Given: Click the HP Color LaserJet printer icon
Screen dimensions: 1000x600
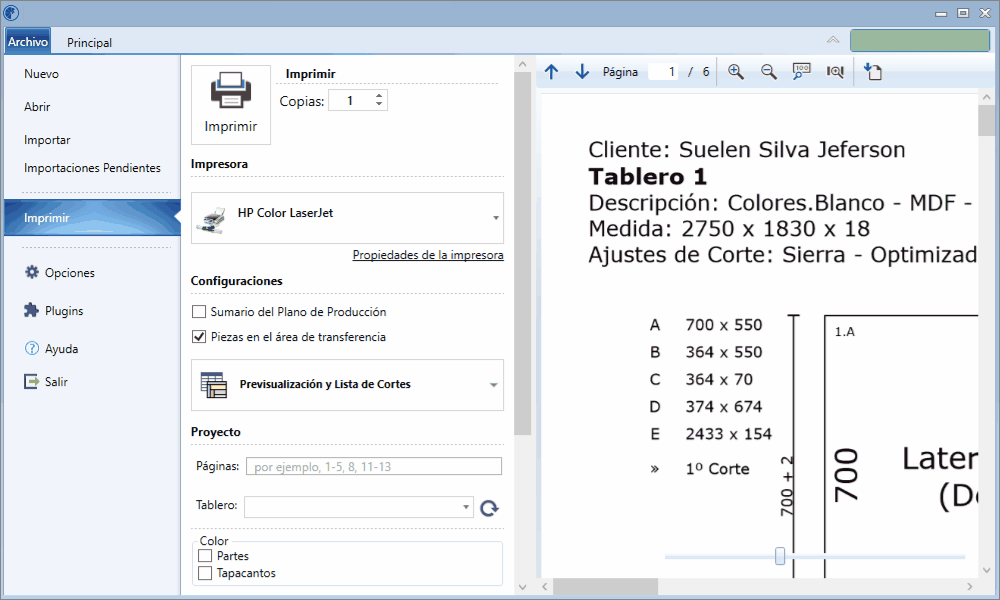Looking at the screenshot, I should (x=210, y=220).
